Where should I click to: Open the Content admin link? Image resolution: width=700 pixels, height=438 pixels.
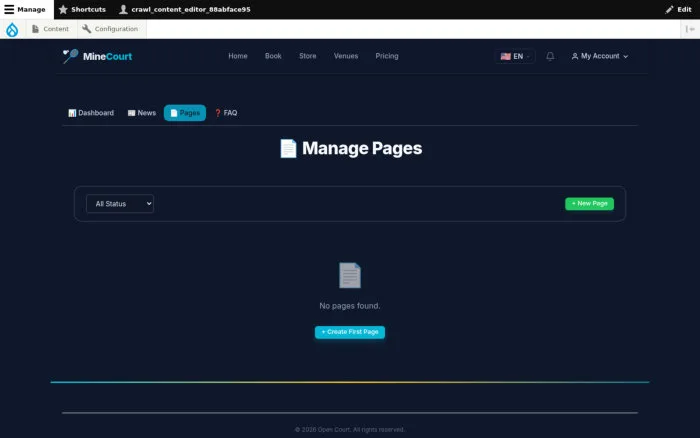pyautogui.click(x=50, y=29)
